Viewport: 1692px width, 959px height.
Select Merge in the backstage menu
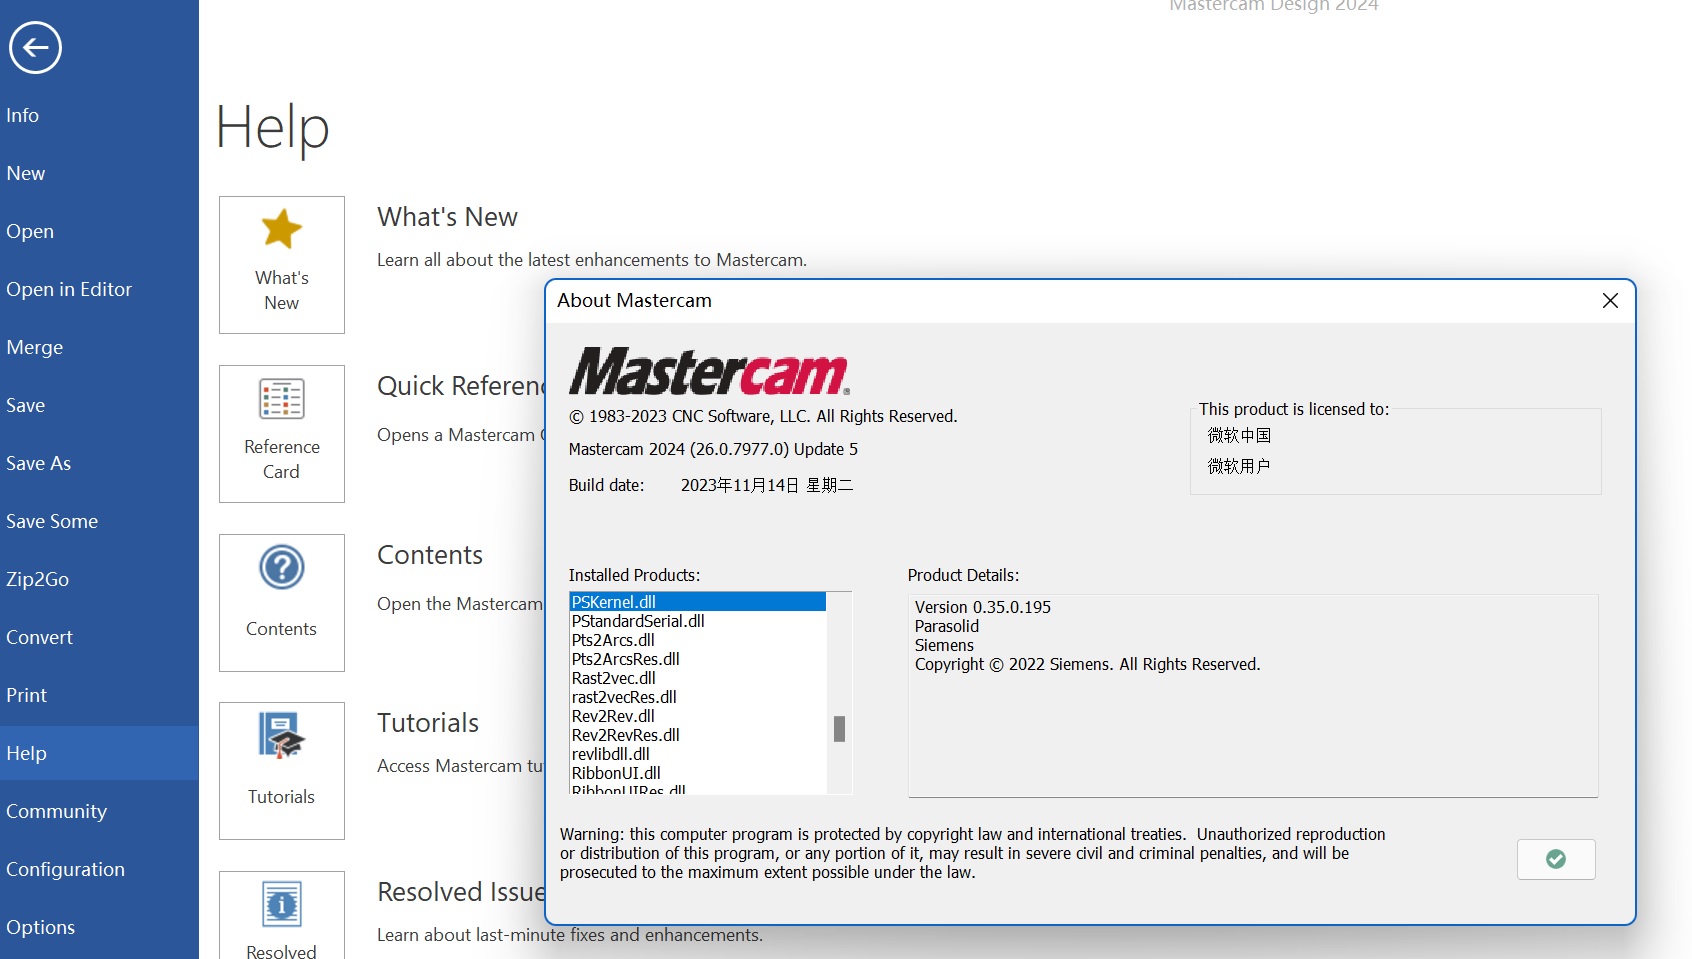(100, 347)
